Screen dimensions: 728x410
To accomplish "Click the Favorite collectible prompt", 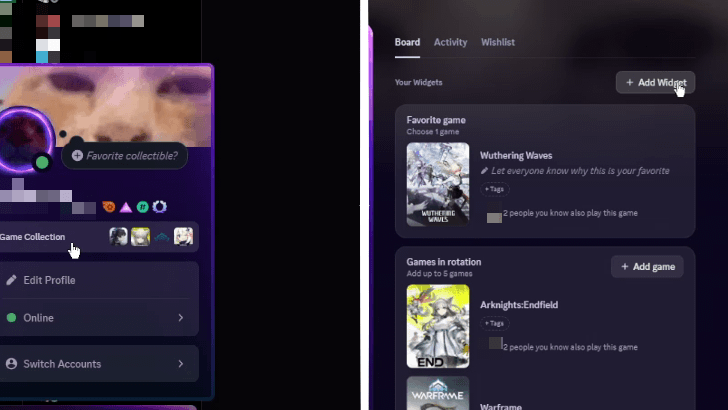I will click(124, 156).
